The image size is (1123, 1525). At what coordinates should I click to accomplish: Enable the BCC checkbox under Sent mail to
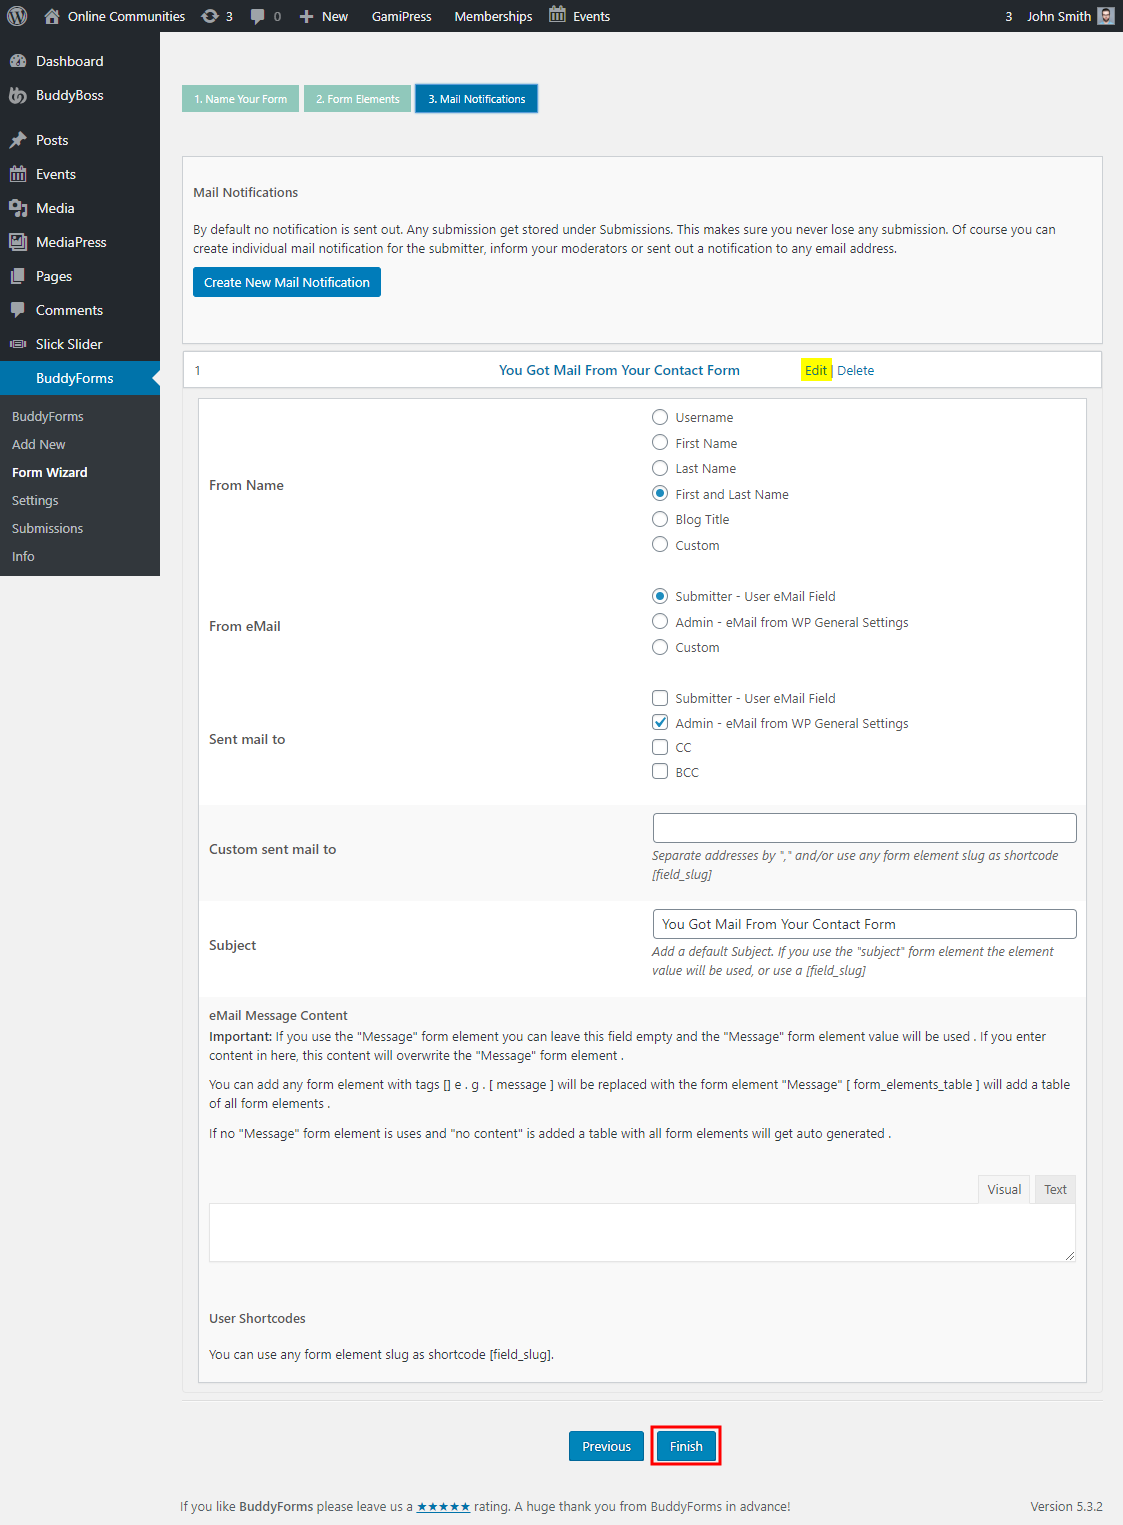coord(660,771)
